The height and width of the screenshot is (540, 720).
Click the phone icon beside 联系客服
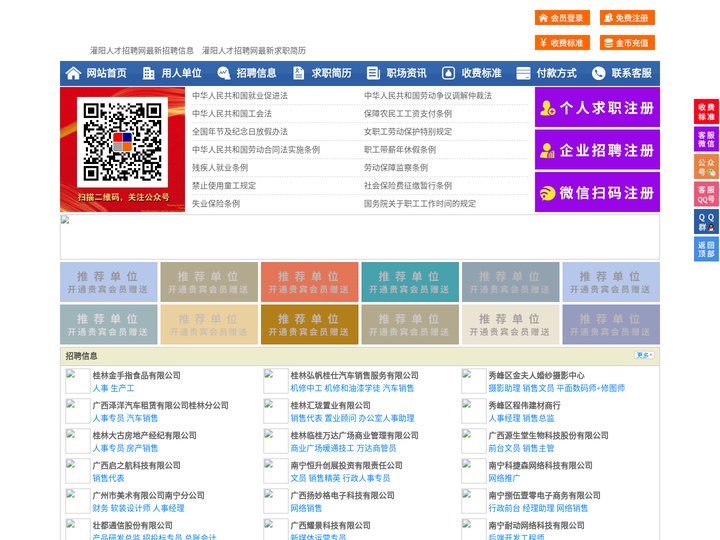(x=598, y=73)
